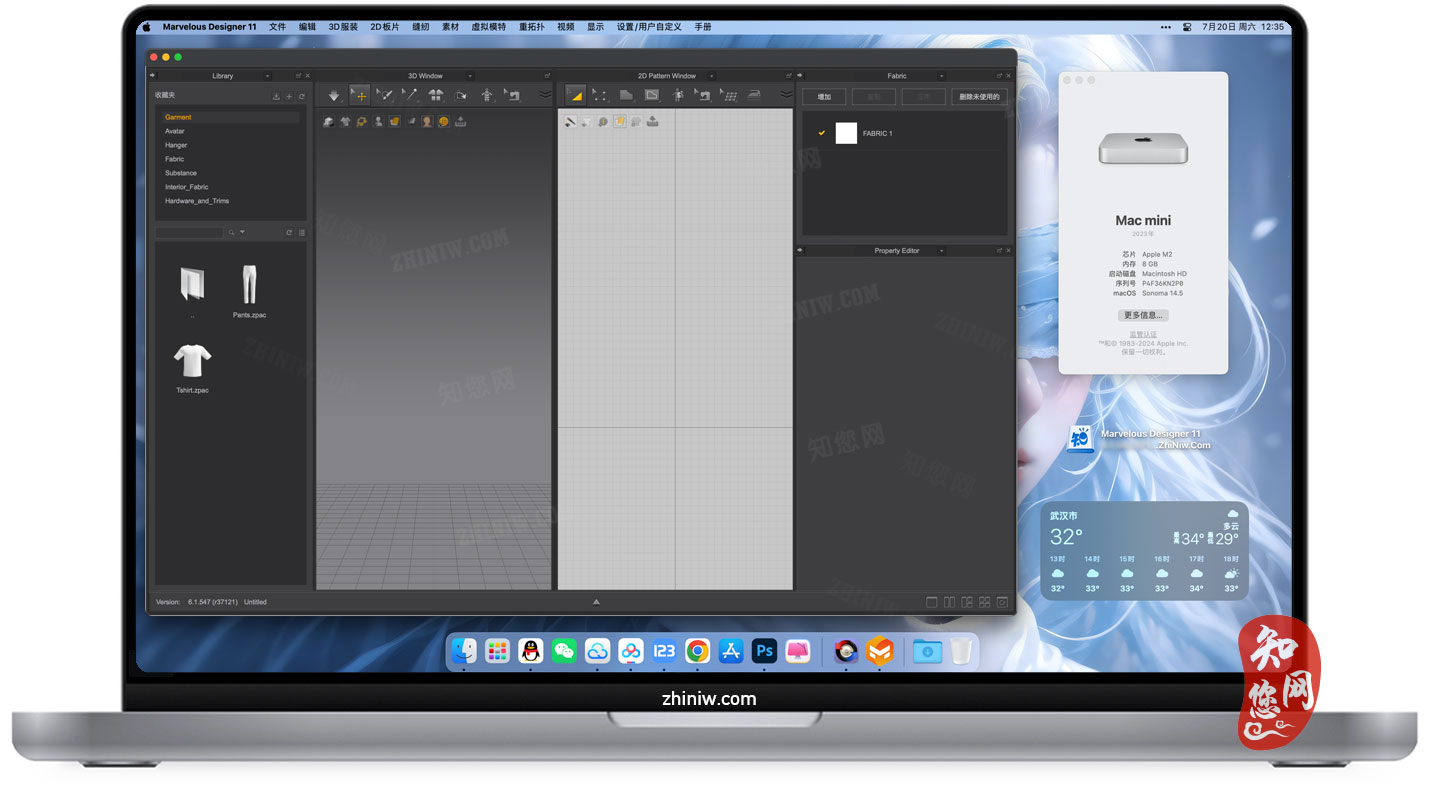Image resolution: width=1429 pixels, height=797 pixels.
Task: Click the 删除未使用的 button
Action: pos(979,97)
